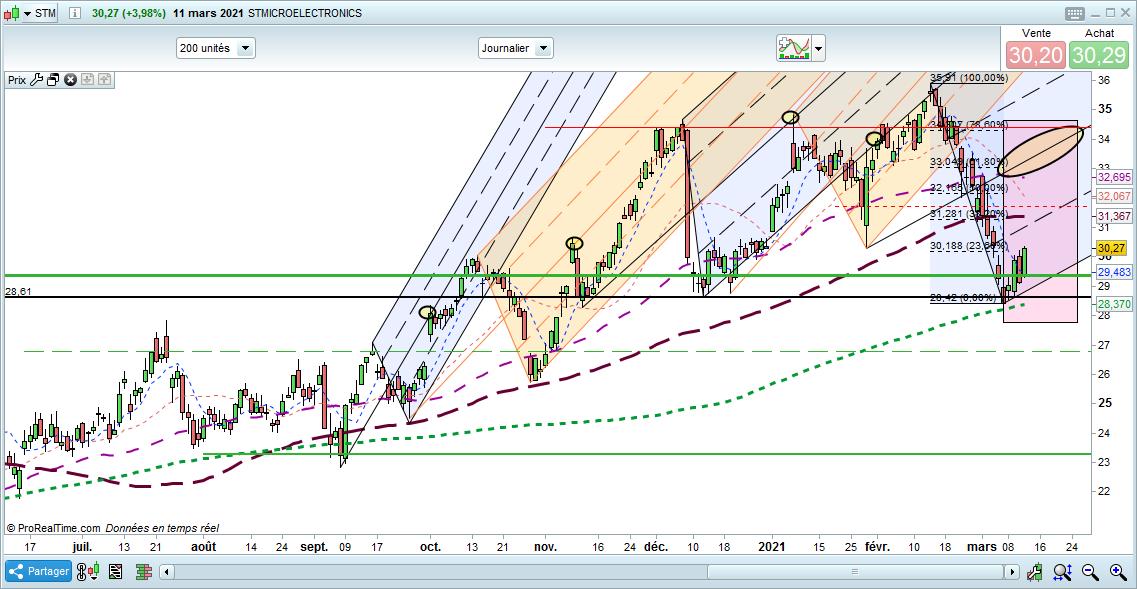Click the Achat 30,29 buy button
The width and height of the screenshot is (1137, 589).
[x=1099, y=54]
